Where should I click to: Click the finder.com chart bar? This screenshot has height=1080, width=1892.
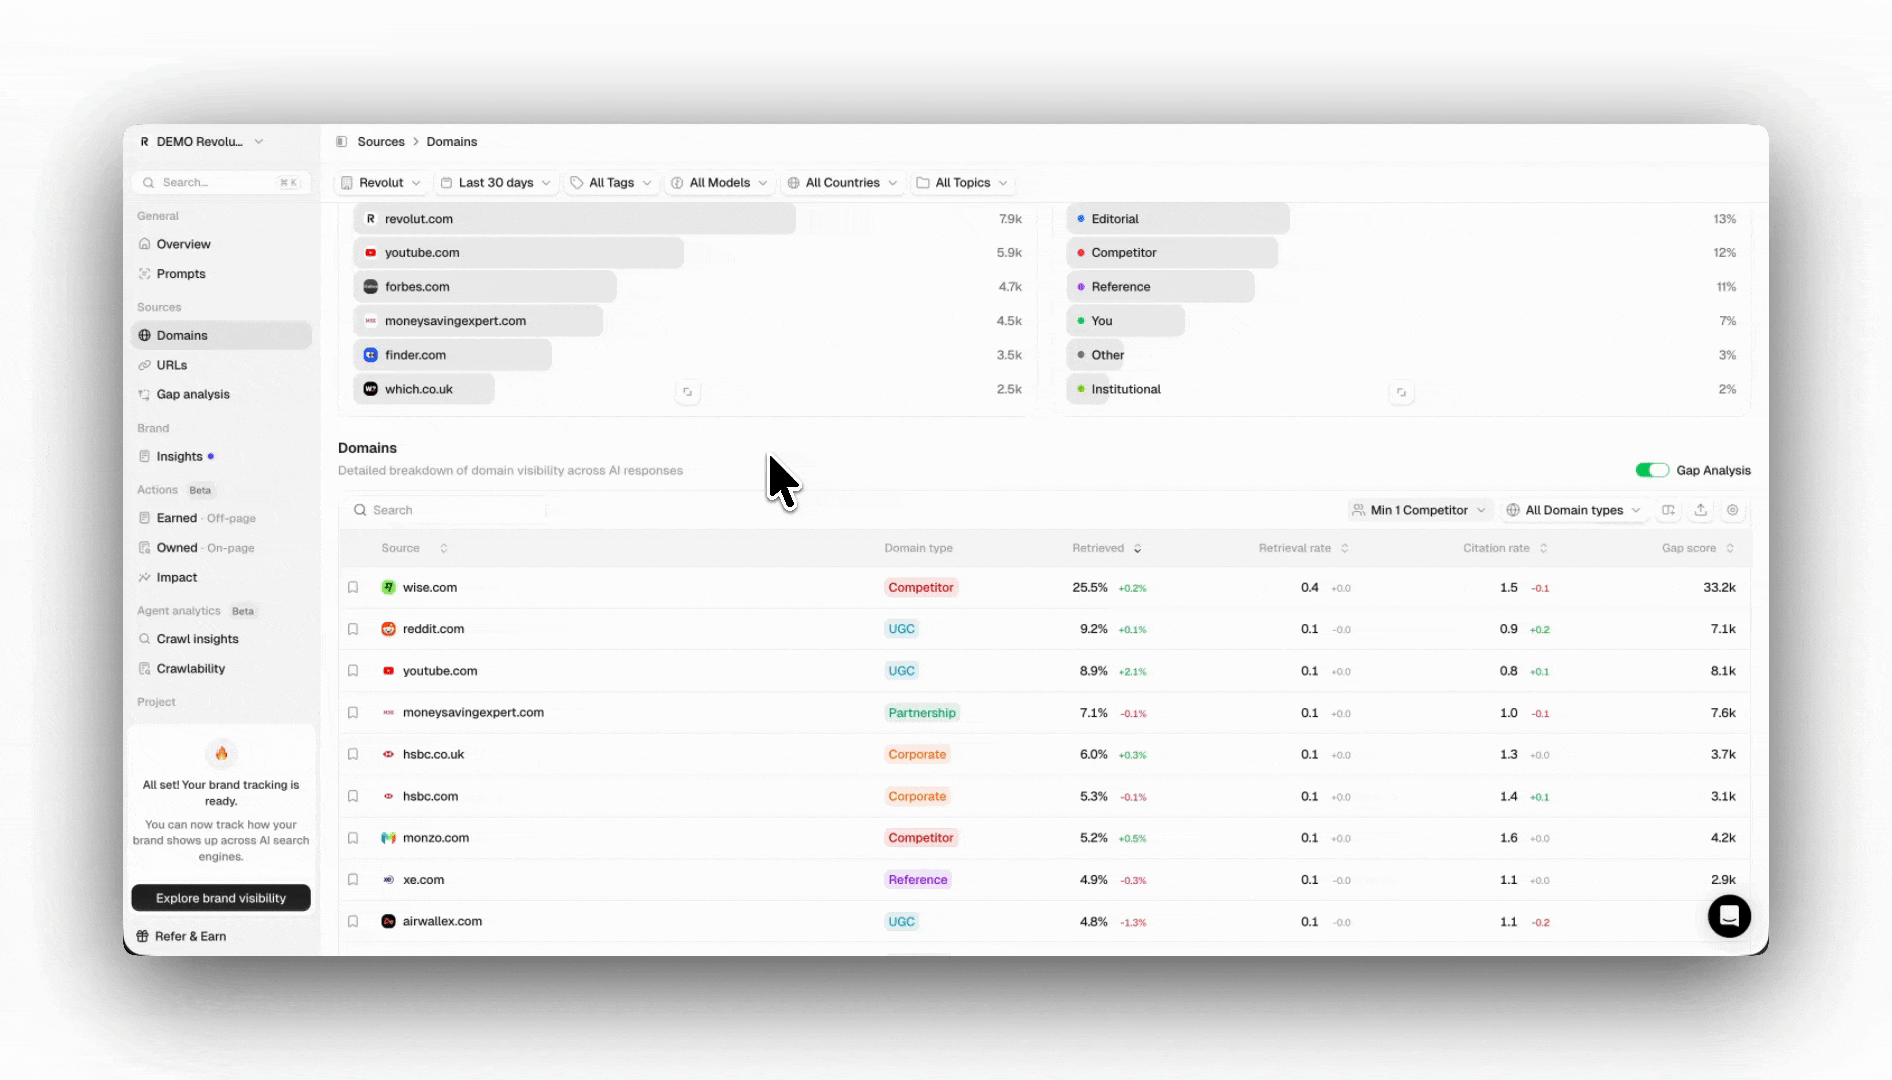[x=453, y=355]
